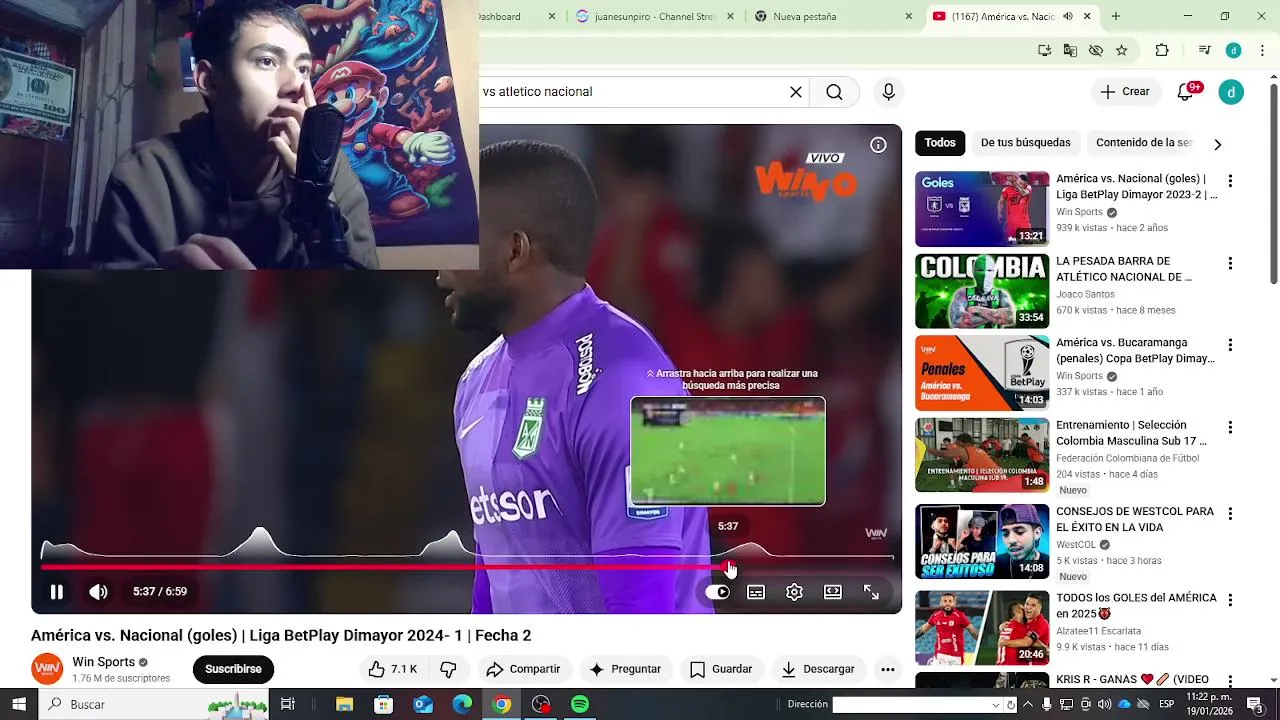Open the 13:21 América vs. Nacional goles thumbnail

pos(982,209)
